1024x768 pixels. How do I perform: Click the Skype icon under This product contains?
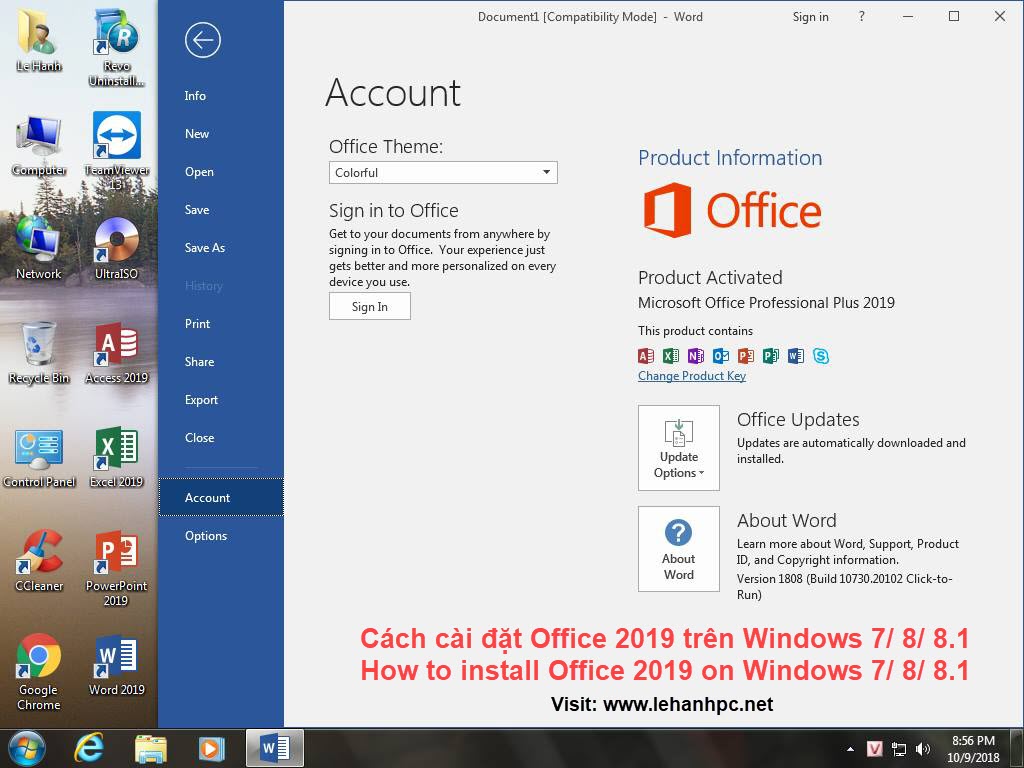click(821, 355)
